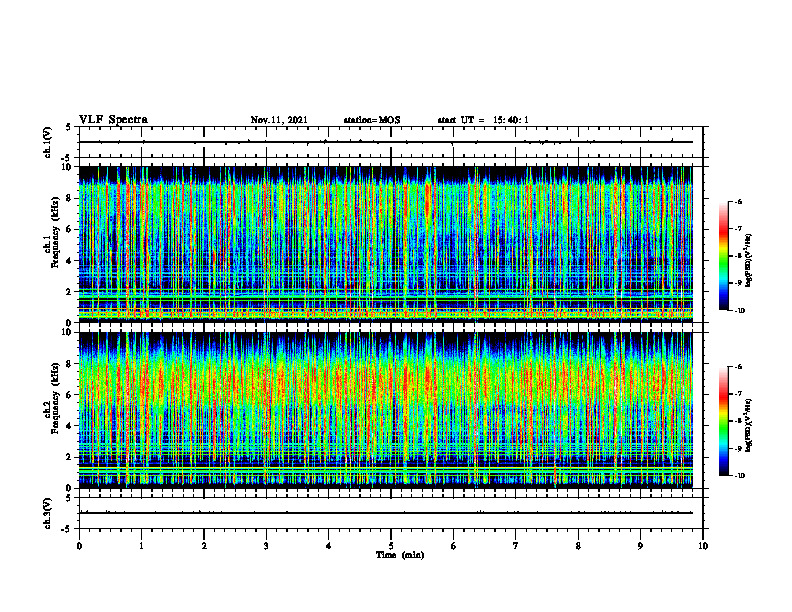
Task: Select the "start UT = 15:40: 1" text
Action: click(483, 120)
